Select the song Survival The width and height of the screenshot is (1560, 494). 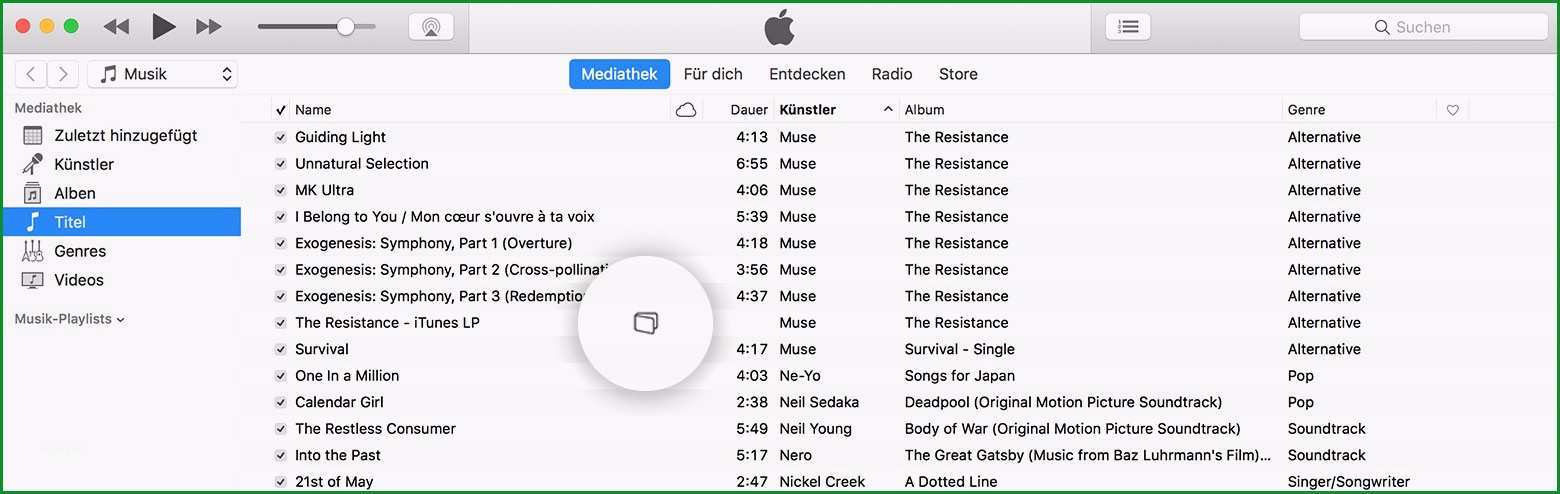tap(322, 349)
